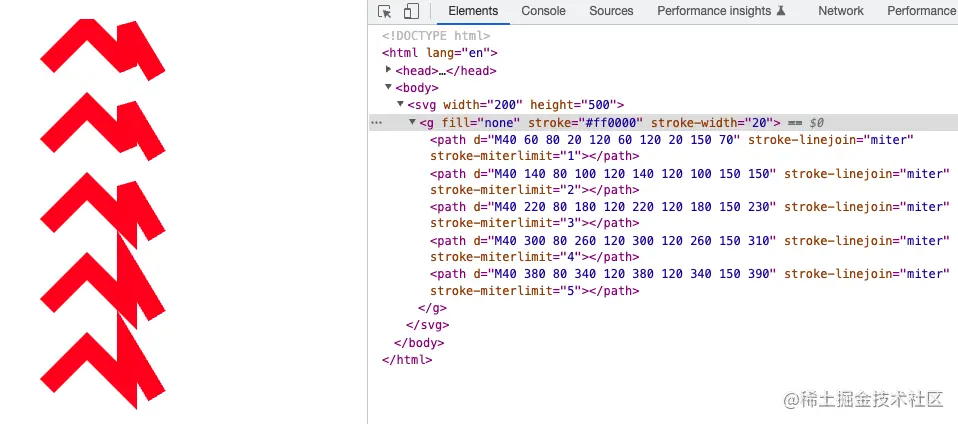
Task: Click the fourth red zigzag shape
Action: click(x=103, y=282)
